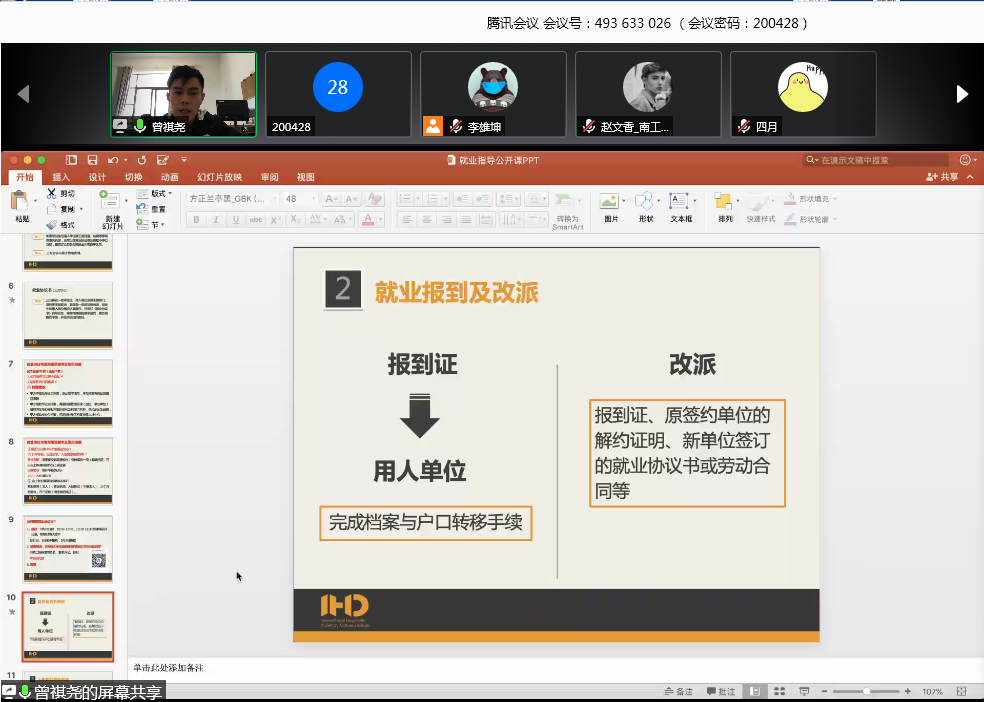Screen dimensions: 984x702
Task: Open Comments (批注) from status bar
Action: (x=721, y=691)
